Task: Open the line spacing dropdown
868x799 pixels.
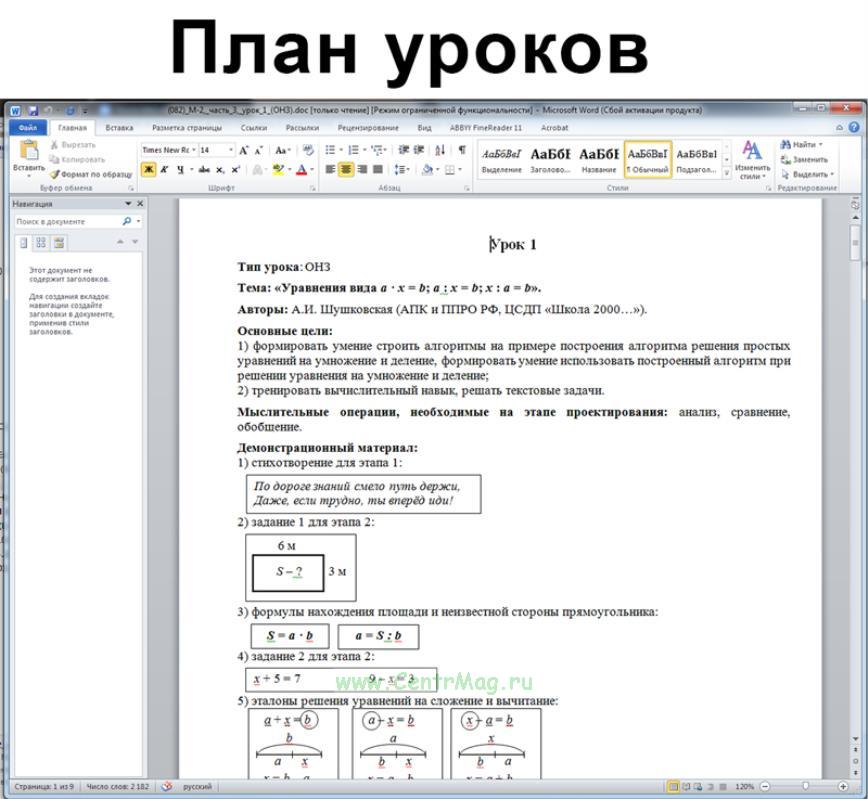Action: pos(401,169)
